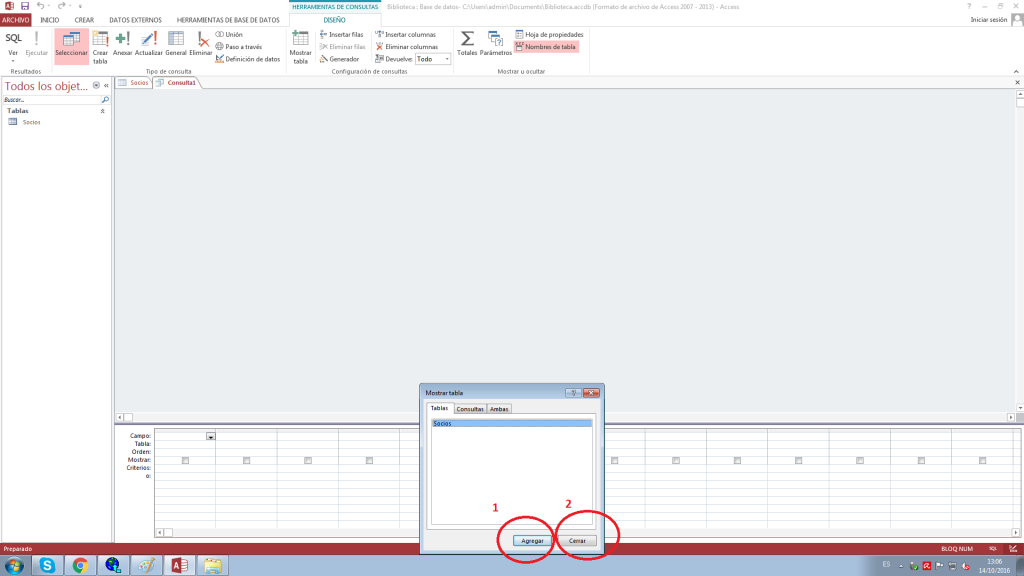
Task: Switch to the Consultas tab in dialog
Action: coord(470,408)
